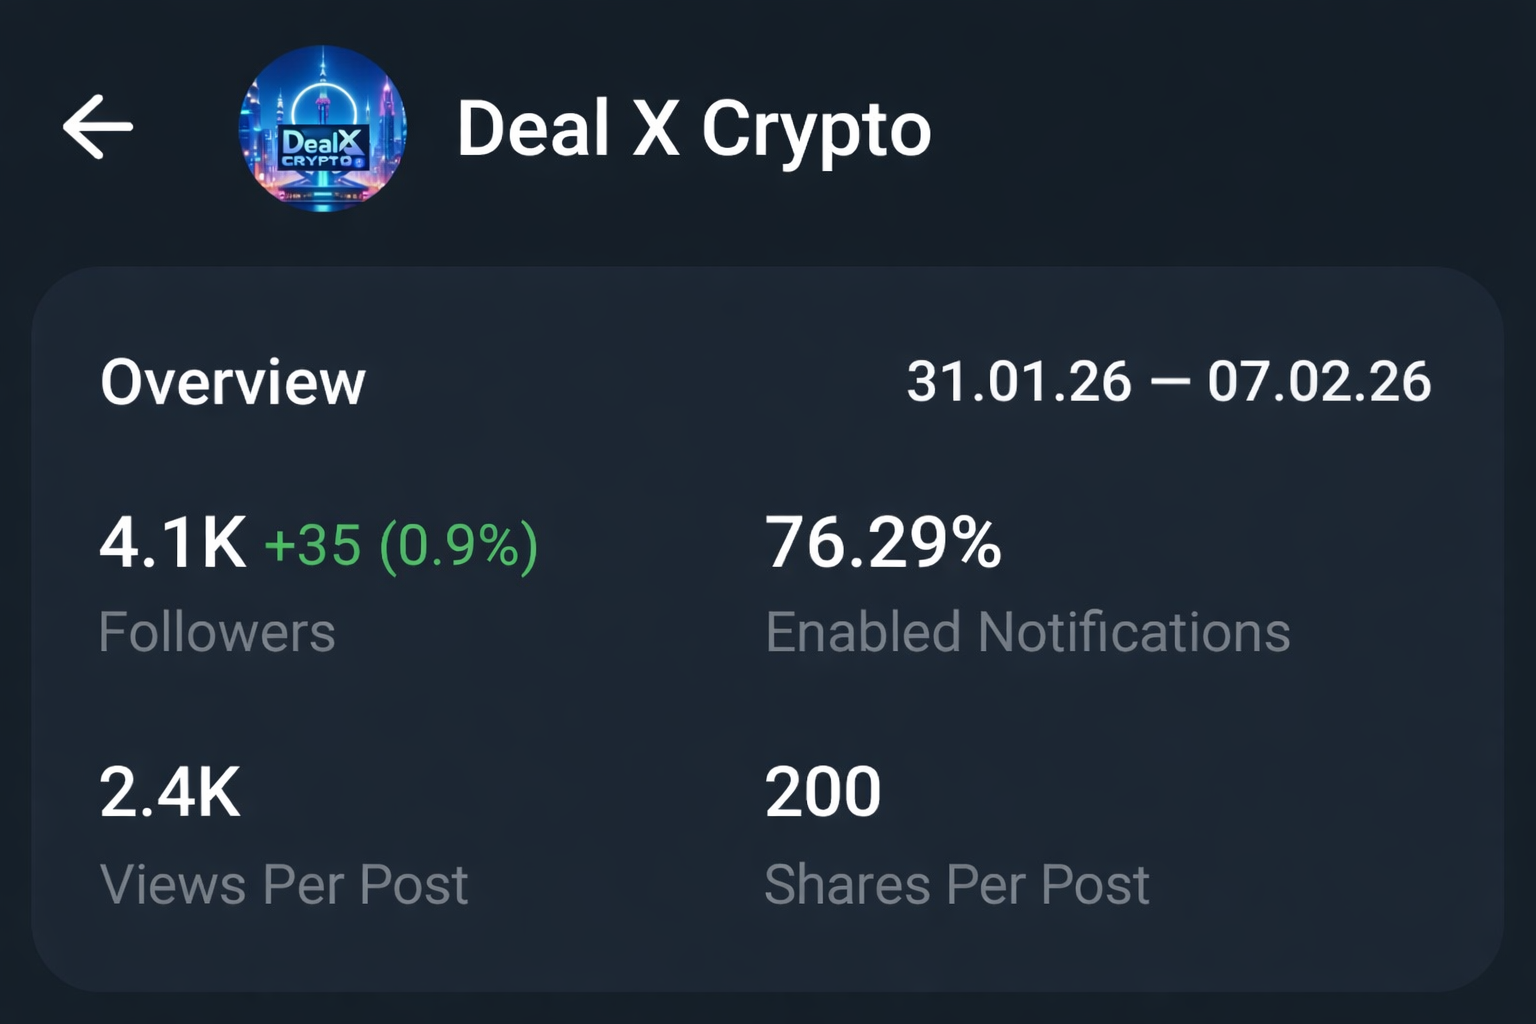Click the Views Per Post label
This screenshot has height=1024, width=1536.
(284, 883)
